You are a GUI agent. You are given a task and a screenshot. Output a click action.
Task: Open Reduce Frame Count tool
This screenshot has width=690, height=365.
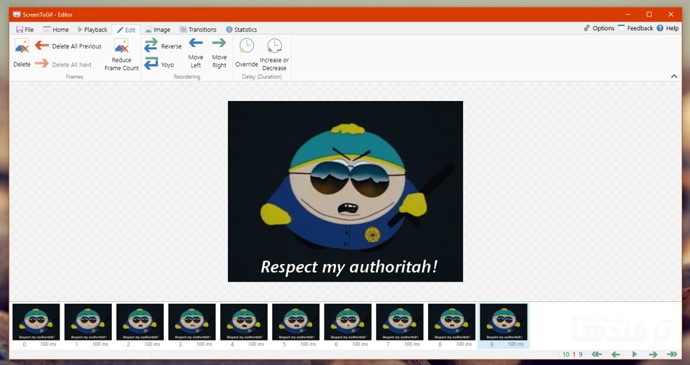pyautogui.click(x=121, y=55)
